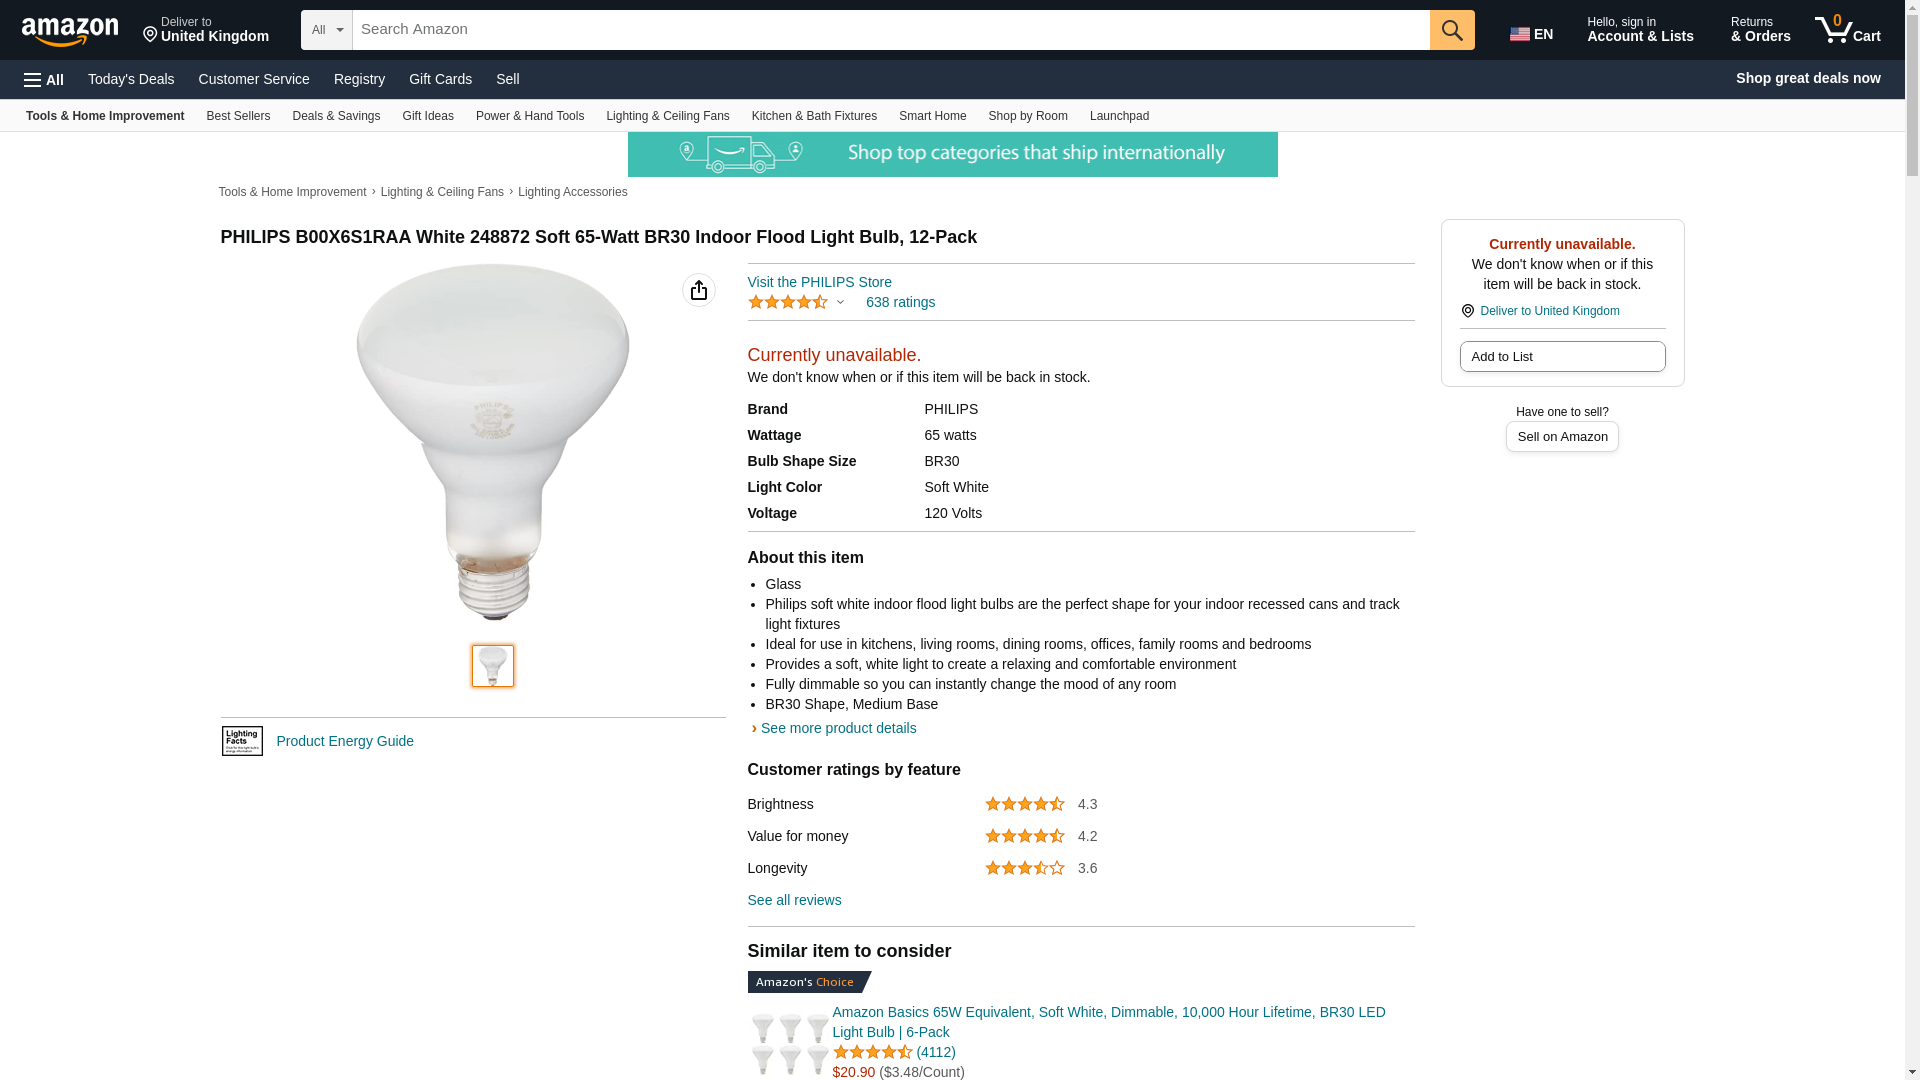Click the Add to List button
The image size is (1920, 1080).
(1562, 357)
